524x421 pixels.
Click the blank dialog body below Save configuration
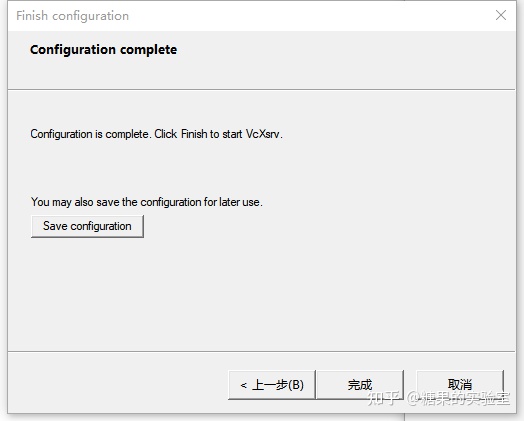tap(261, 294)
